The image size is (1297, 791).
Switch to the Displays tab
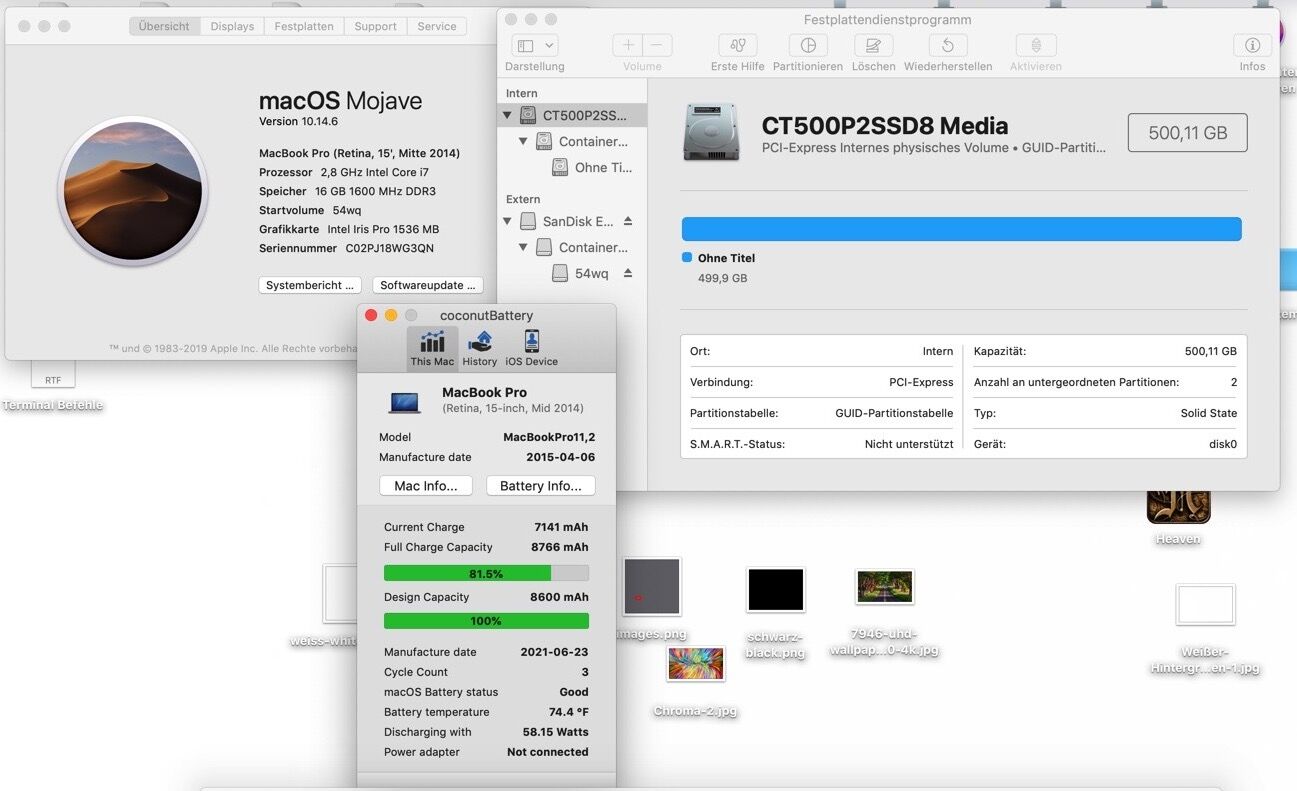[232, 26]
